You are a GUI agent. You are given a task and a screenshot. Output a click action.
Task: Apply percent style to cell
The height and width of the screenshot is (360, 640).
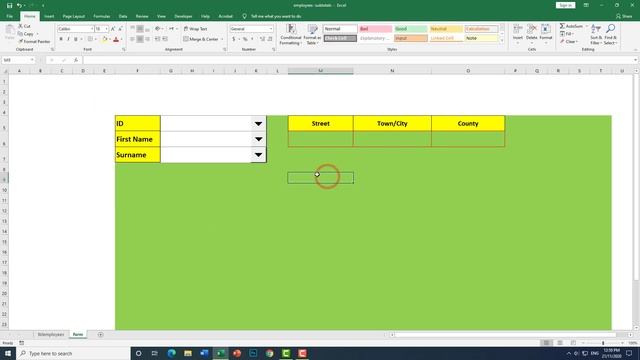click(x=245, y=39)
